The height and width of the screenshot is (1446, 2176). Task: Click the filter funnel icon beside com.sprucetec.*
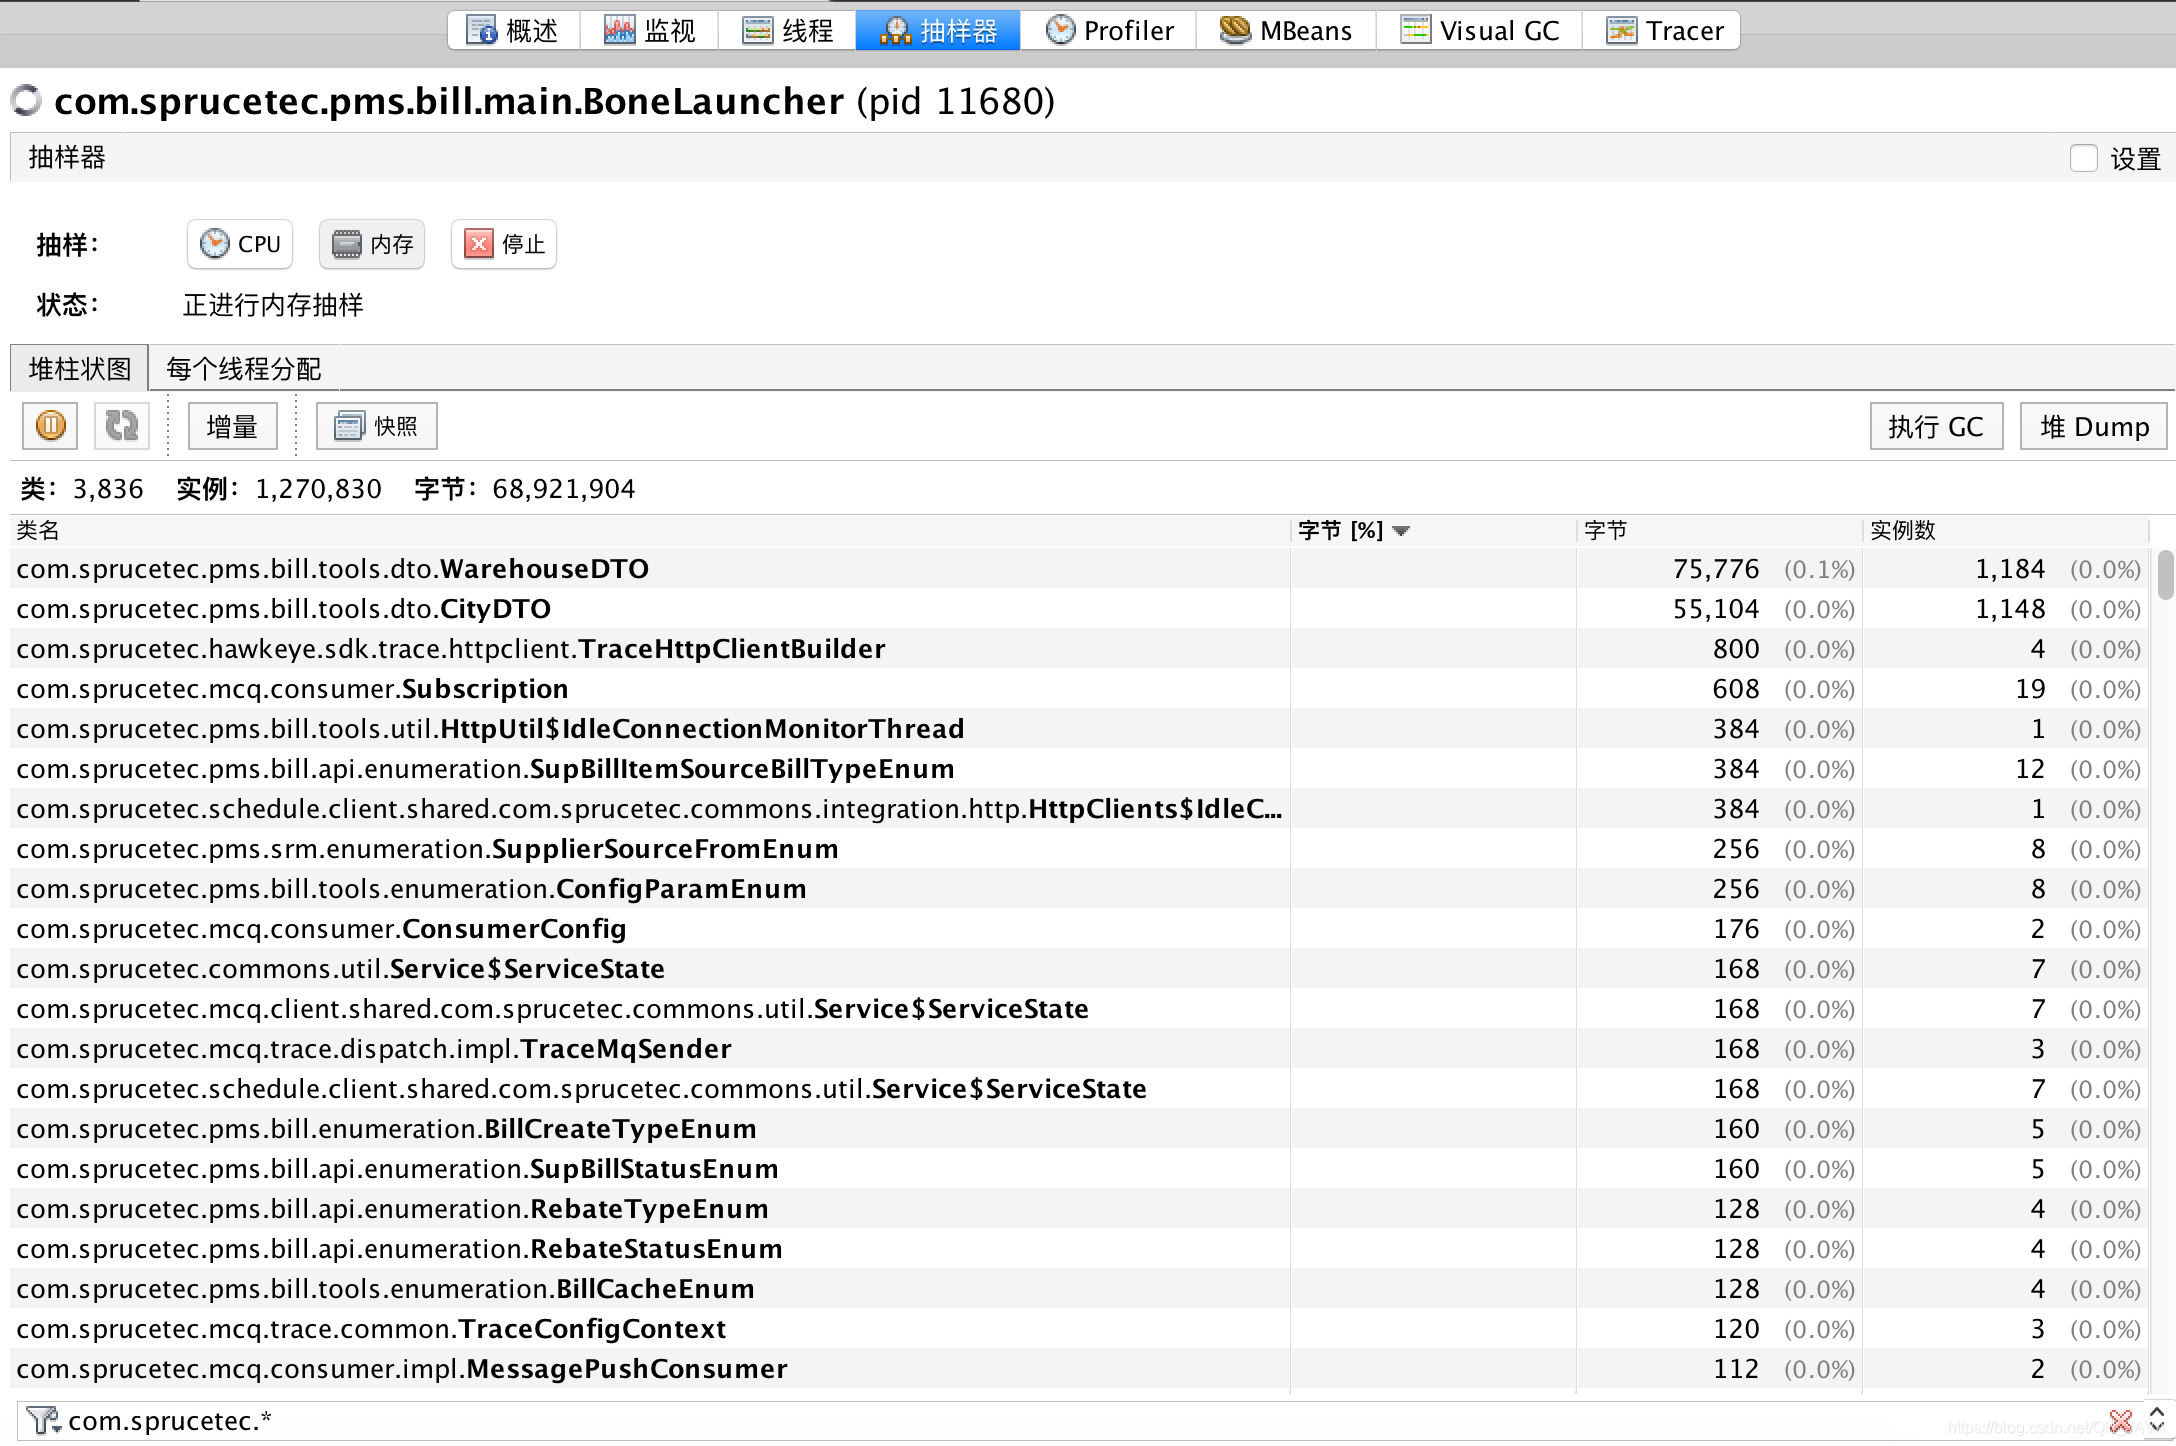41,1419
